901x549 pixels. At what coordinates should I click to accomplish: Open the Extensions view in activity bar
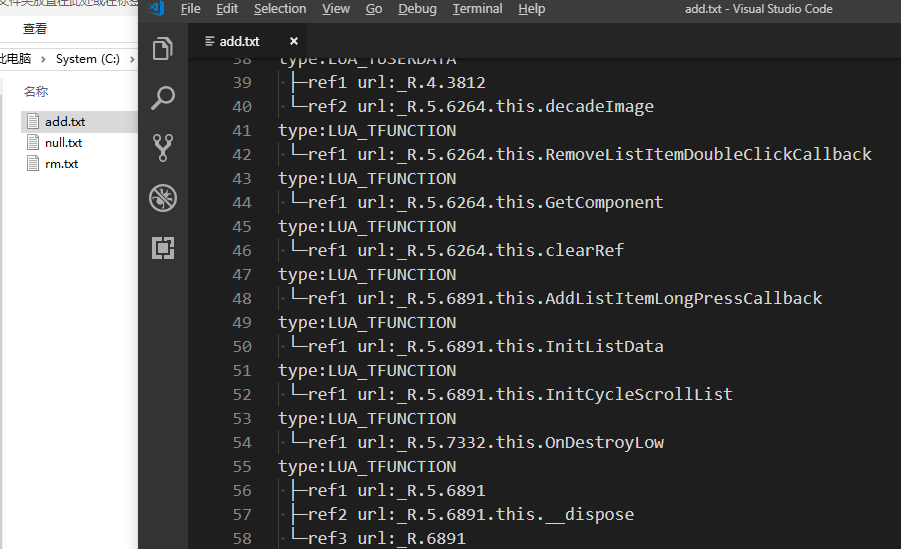tap(163, 248)
